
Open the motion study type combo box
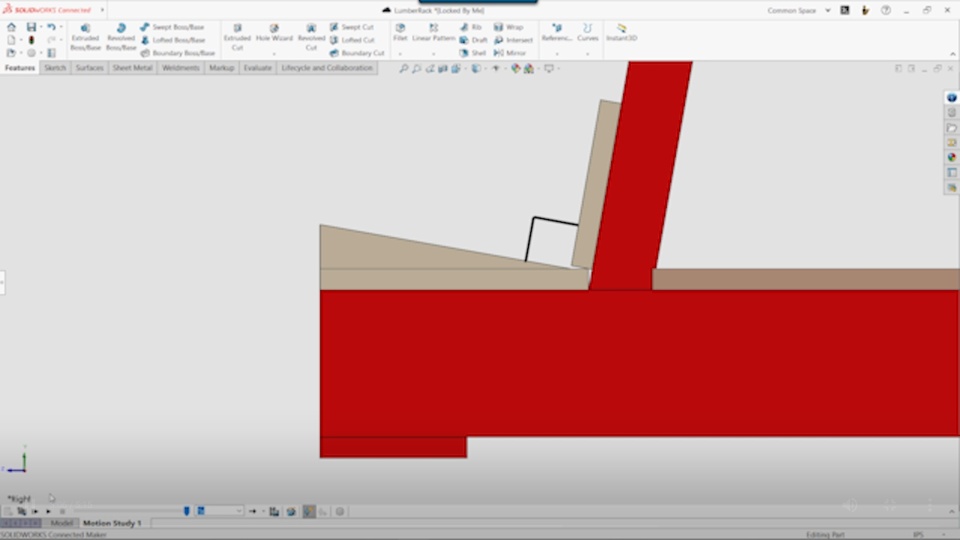click(x=220, y=511)
